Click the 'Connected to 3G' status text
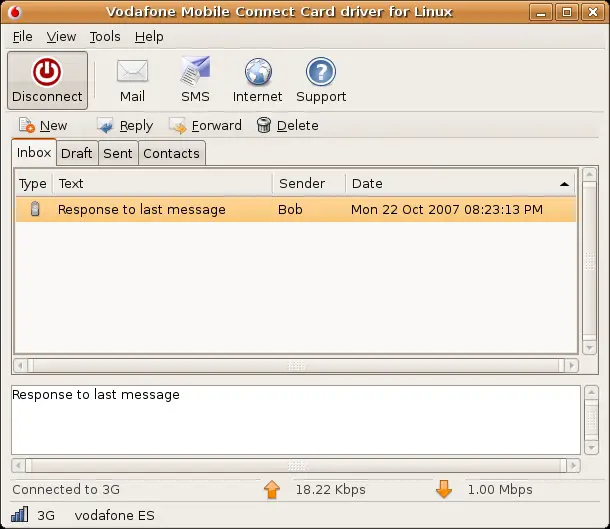The width and height of the screenshot is (610, 529). point(66,489)
